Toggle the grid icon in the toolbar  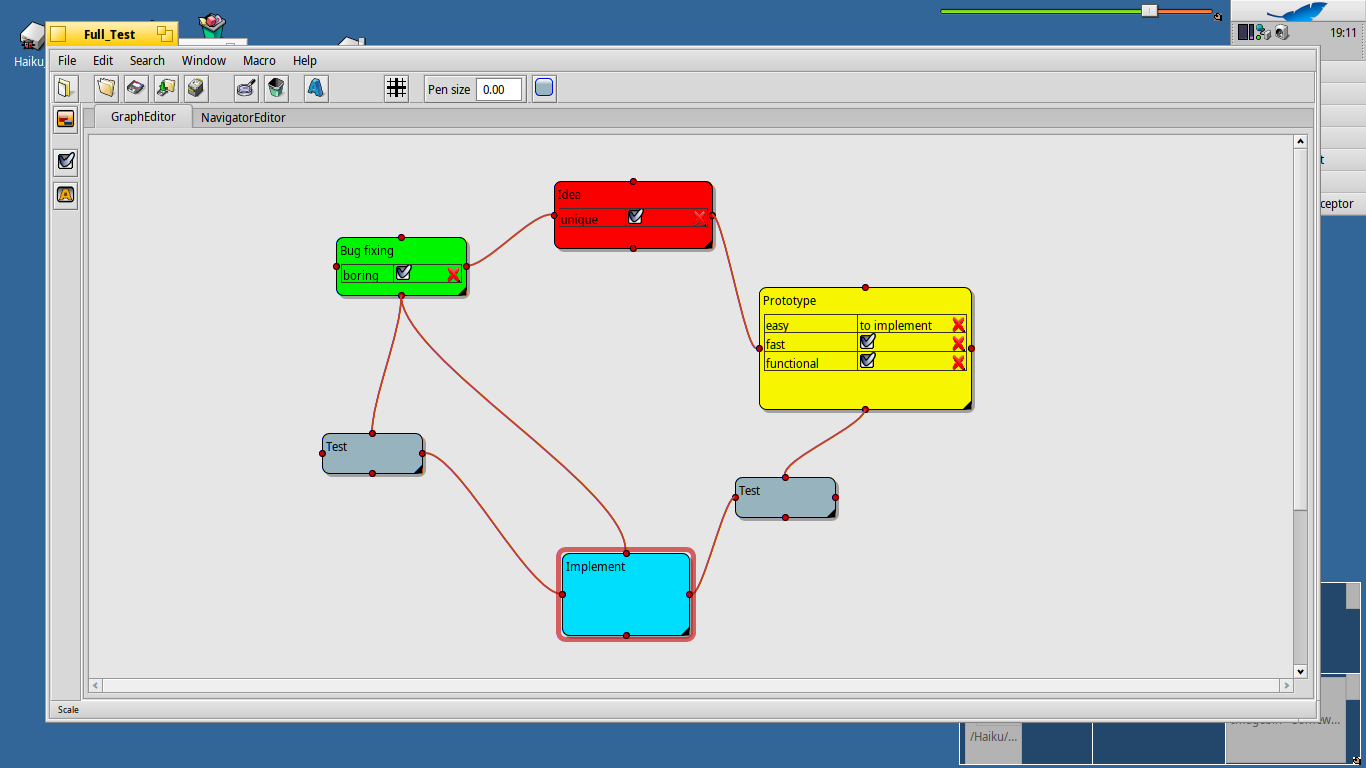pyautogui.click(x=397, y=89)
